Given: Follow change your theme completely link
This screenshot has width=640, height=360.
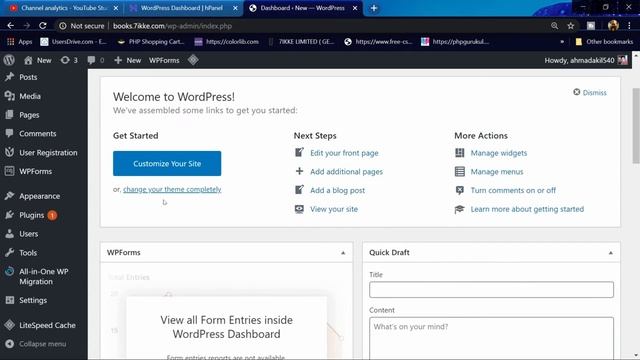Looking at the screenshot, I should tap(172, 189).
